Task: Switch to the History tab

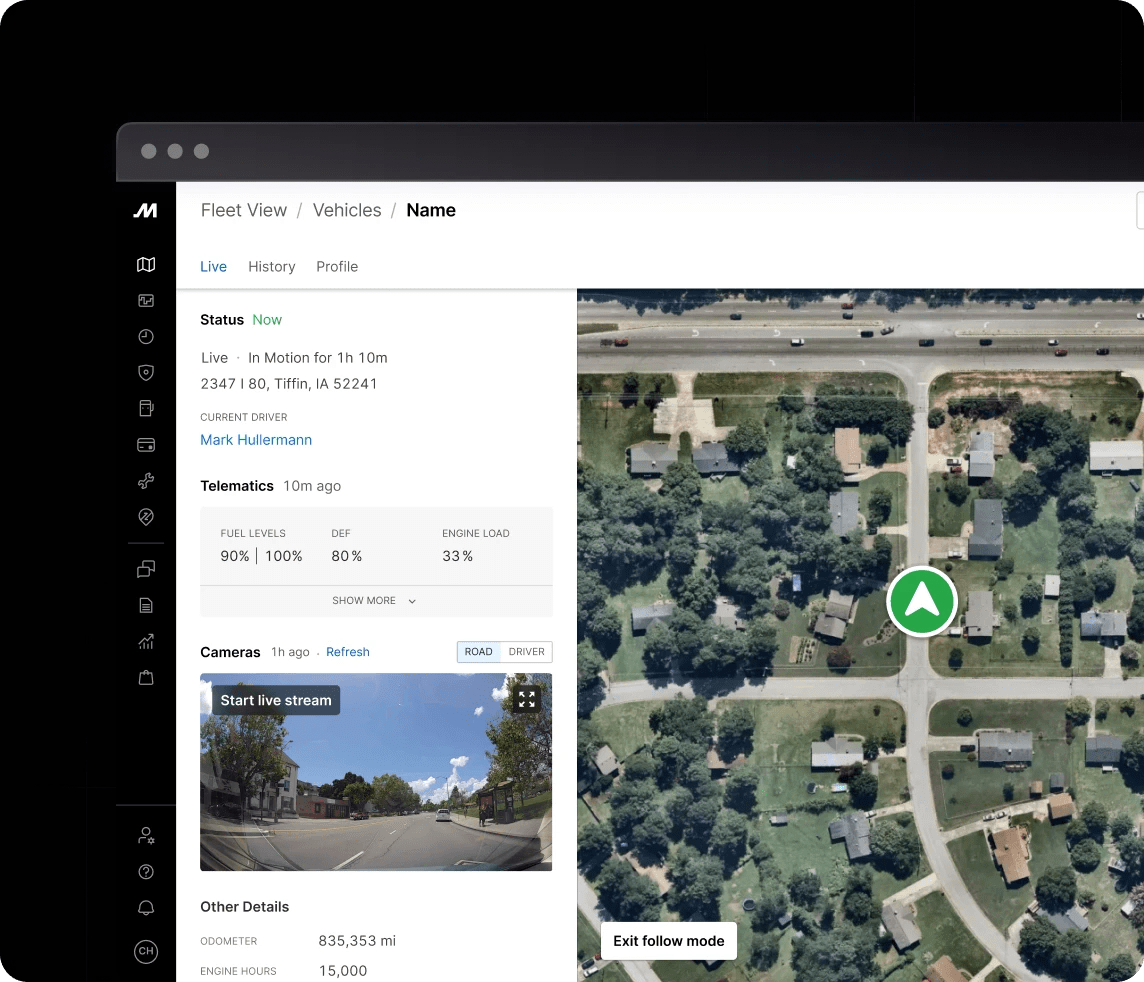Action: (x=271, y=267)
